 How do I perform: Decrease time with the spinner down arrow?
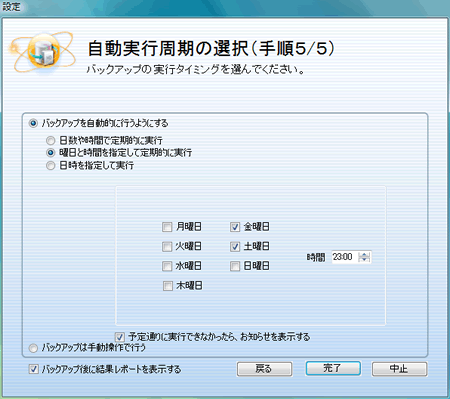click(x=364, y=260)
